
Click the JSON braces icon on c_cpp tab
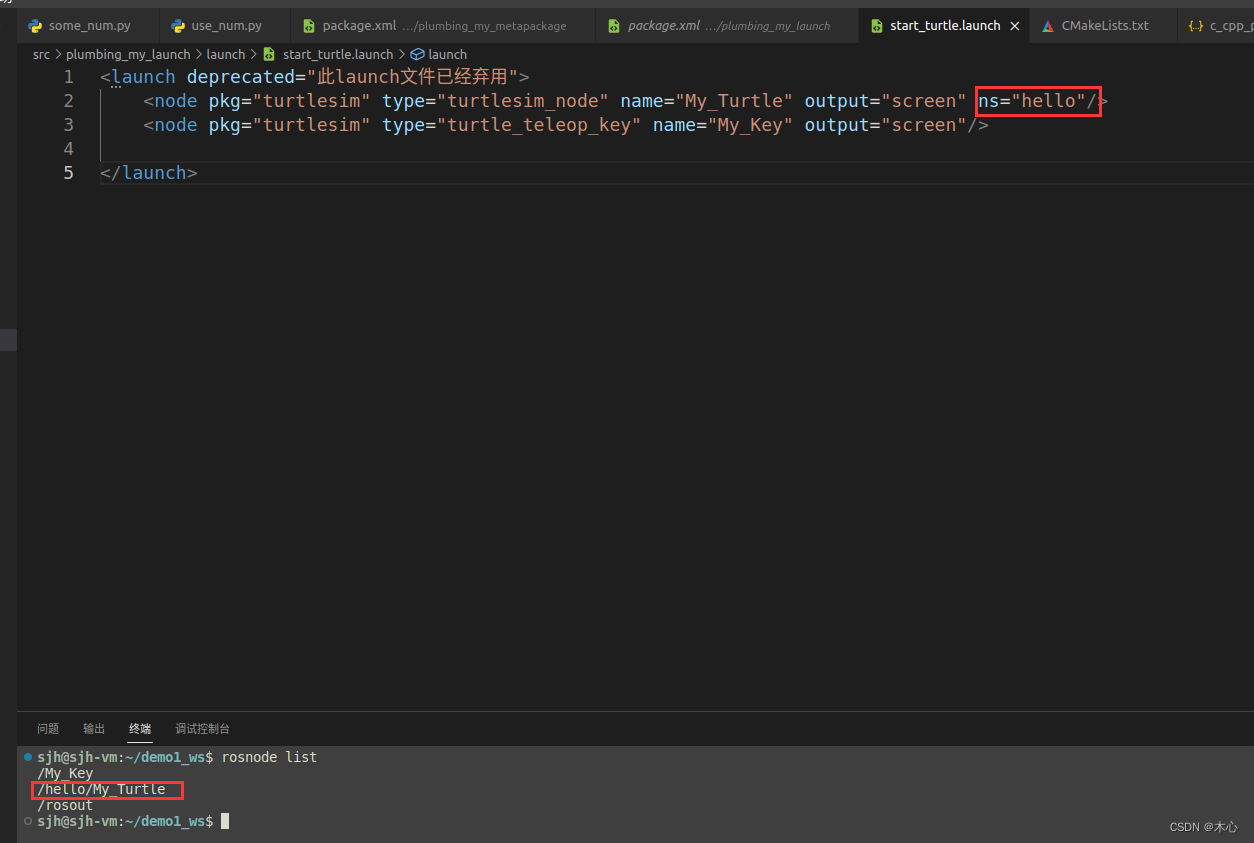(x=1196, y=26)
